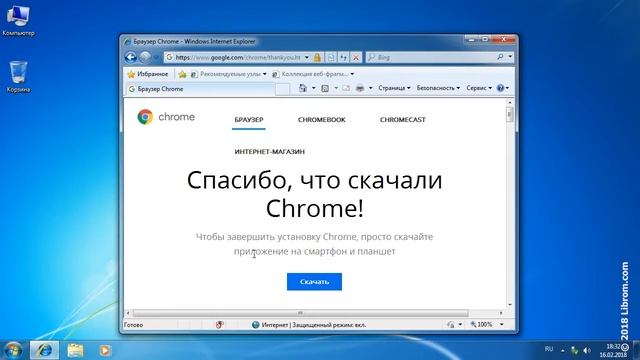
Task: Click the blue Скачать button
Action: tap(314, 282)
